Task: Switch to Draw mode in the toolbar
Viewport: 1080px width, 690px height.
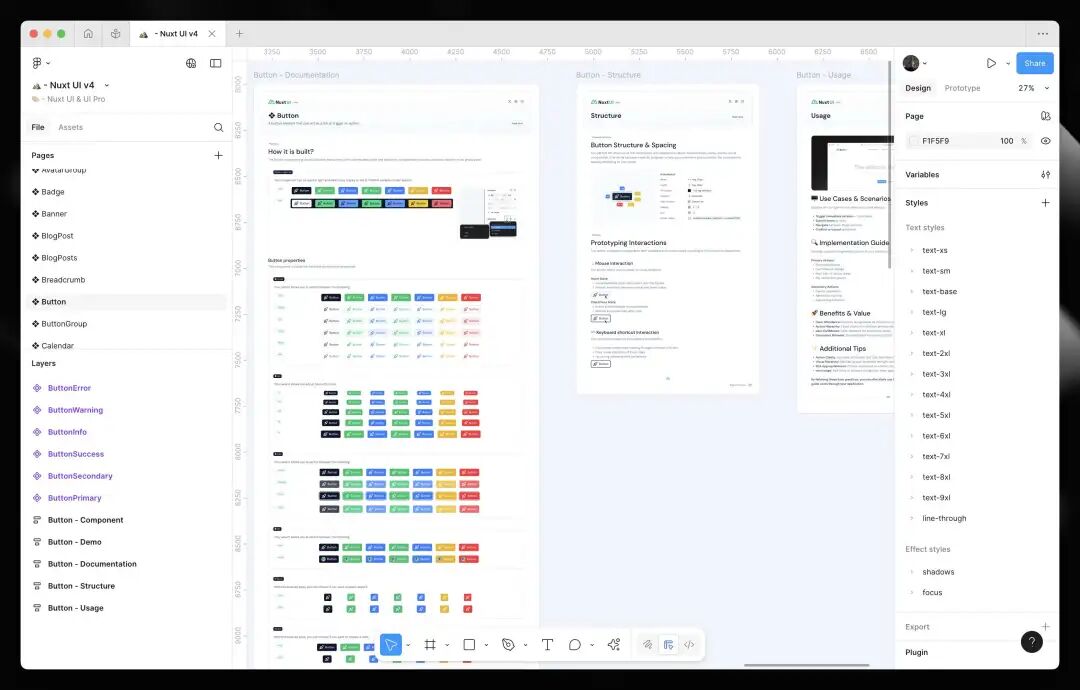Action: click(x=647, y=645)
